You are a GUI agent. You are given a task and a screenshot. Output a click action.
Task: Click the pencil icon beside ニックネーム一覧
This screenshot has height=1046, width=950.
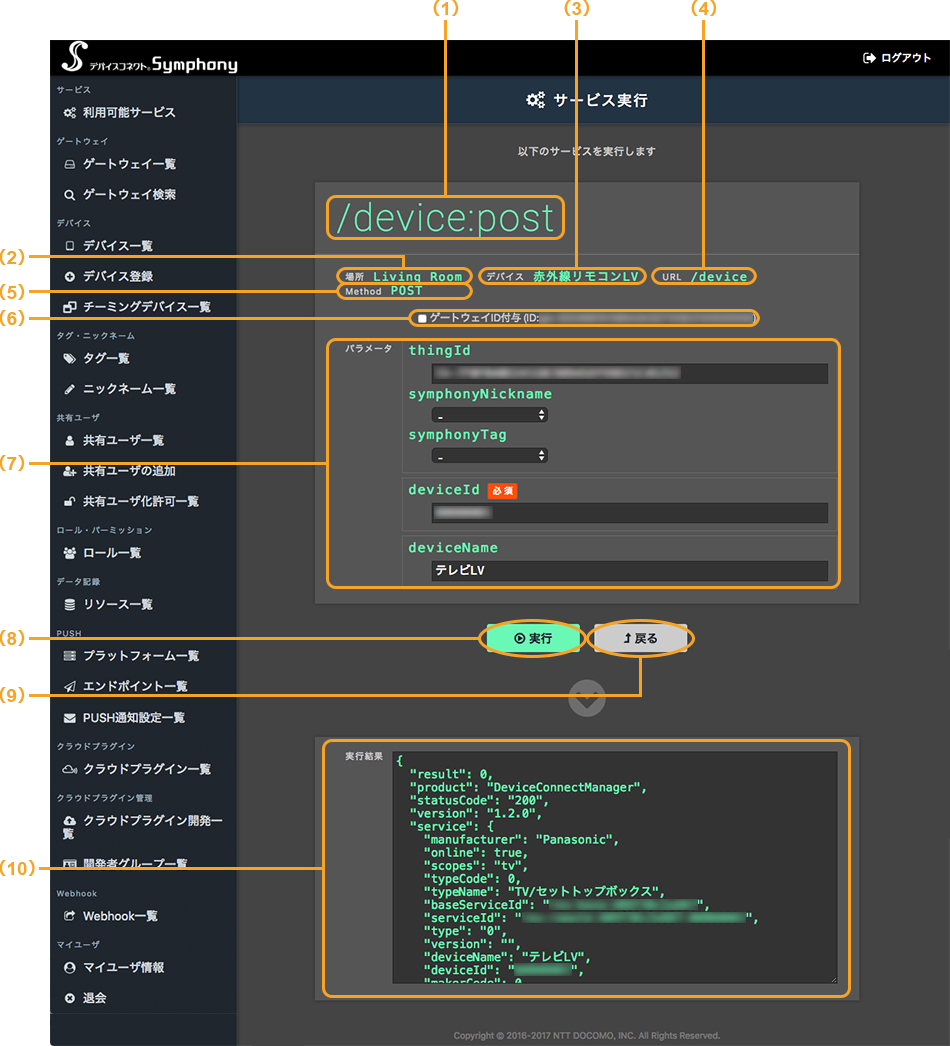[x=69, y=389]
